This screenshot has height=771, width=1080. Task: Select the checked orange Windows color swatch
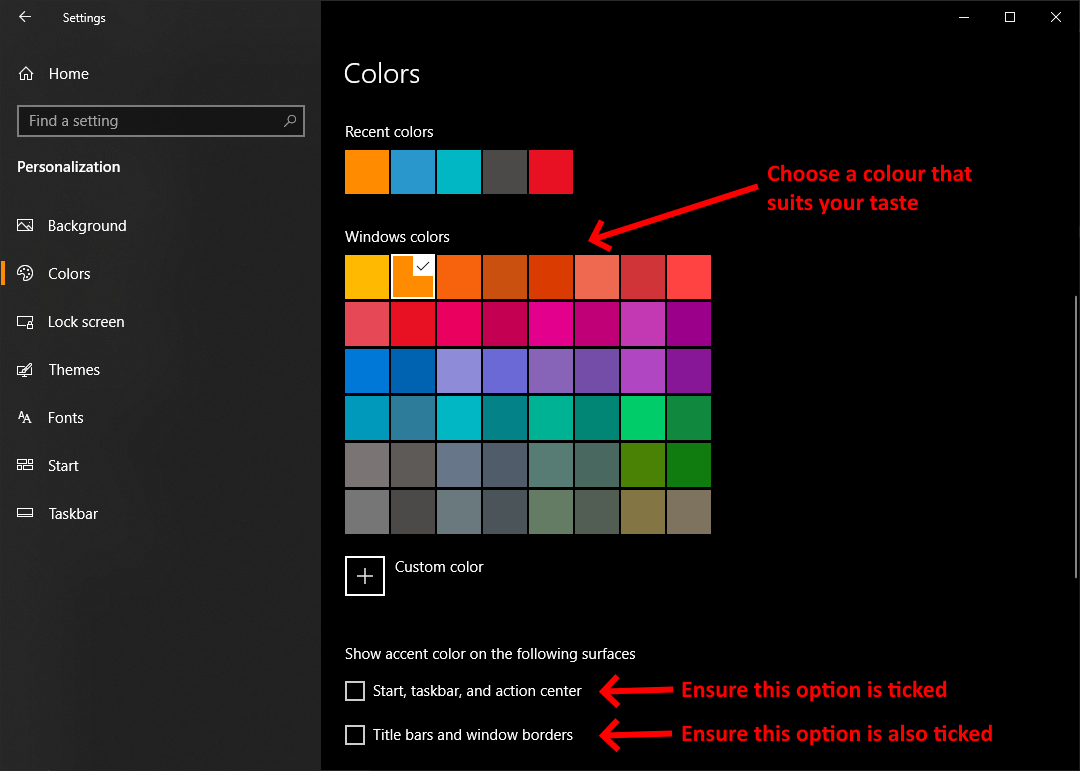(x=413, y=277)
